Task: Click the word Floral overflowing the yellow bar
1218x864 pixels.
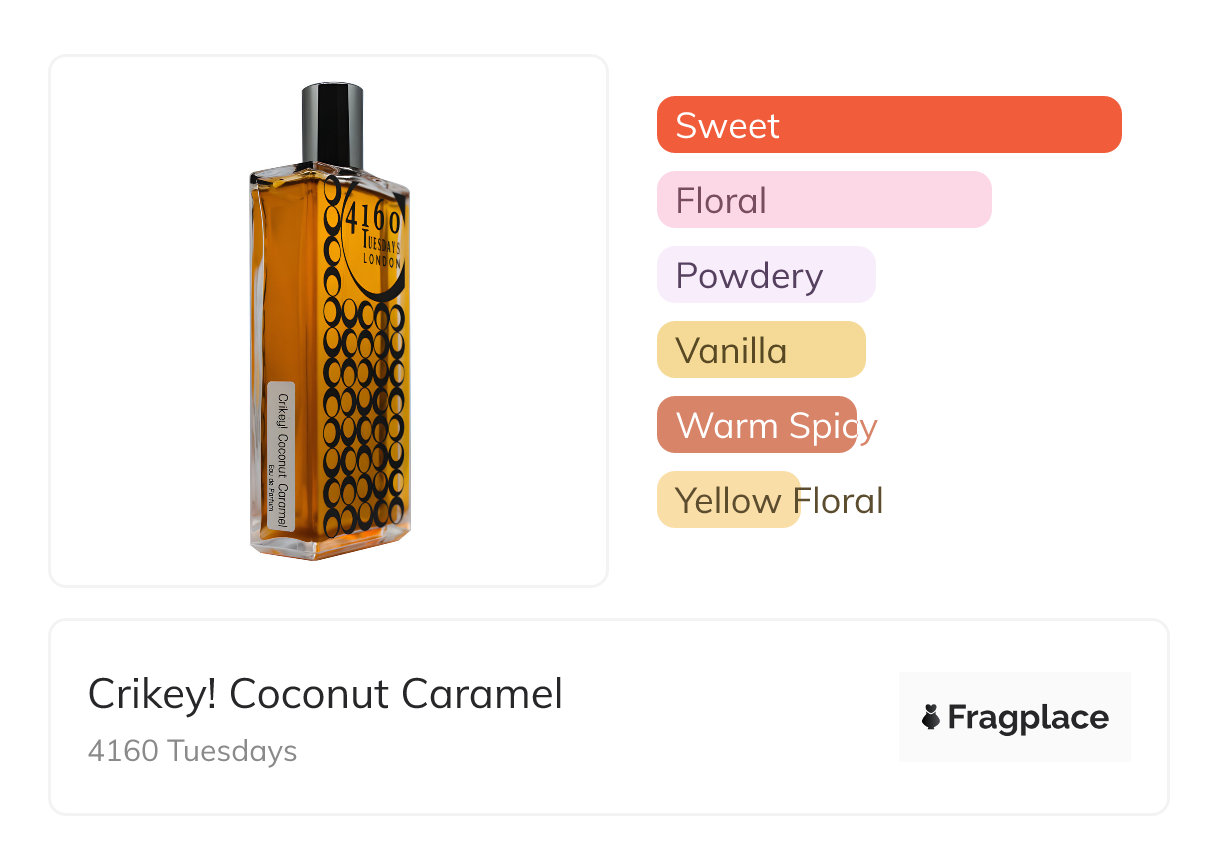Action: 839,500
